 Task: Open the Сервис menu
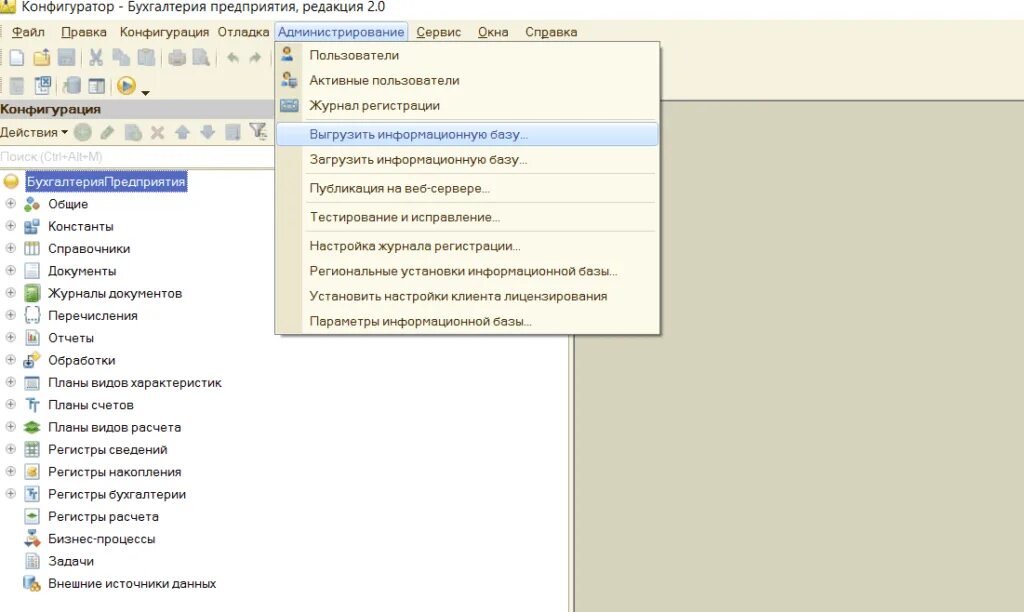pyautogui.click(x=439, y=32)
